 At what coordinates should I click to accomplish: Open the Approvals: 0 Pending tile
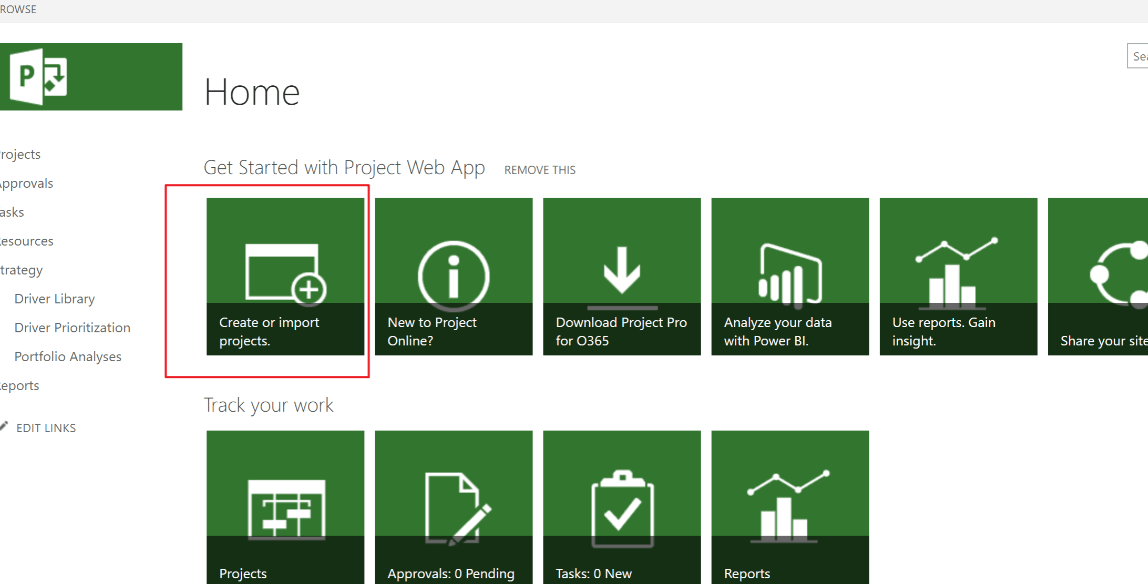pos(454,507)
